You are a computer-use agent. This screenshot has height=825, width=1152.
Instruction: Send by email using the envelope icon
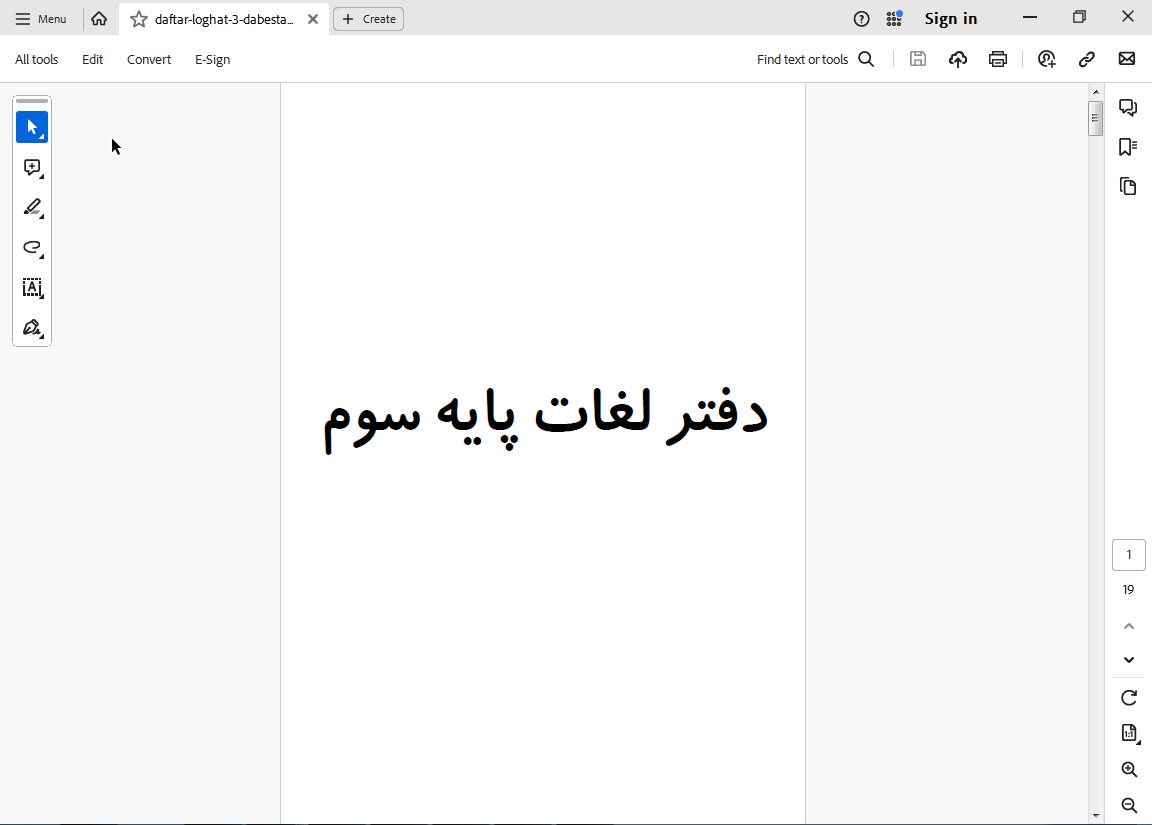pyautogui.click(x=1127, y=58)
